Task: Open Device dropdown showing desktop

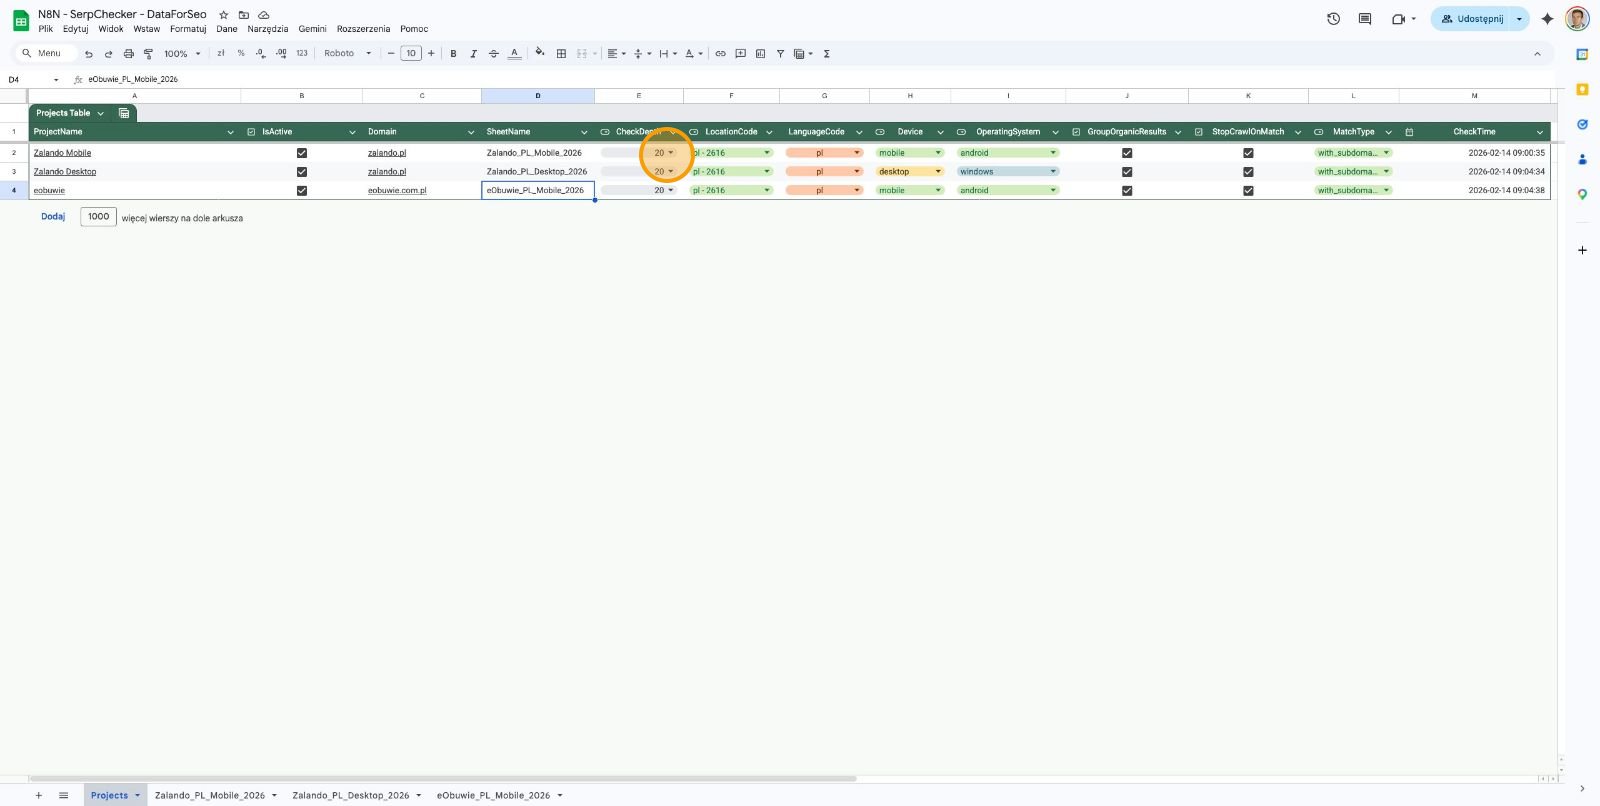Action: point(910,172)
